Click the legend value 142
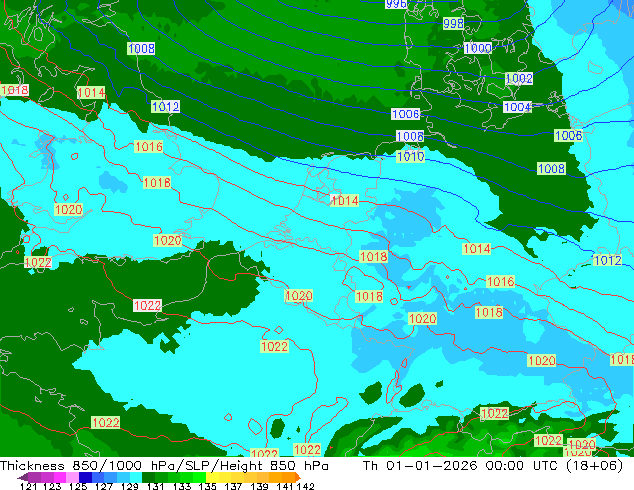634x490 pixels. pyautogui.click(x=306, y=486)
